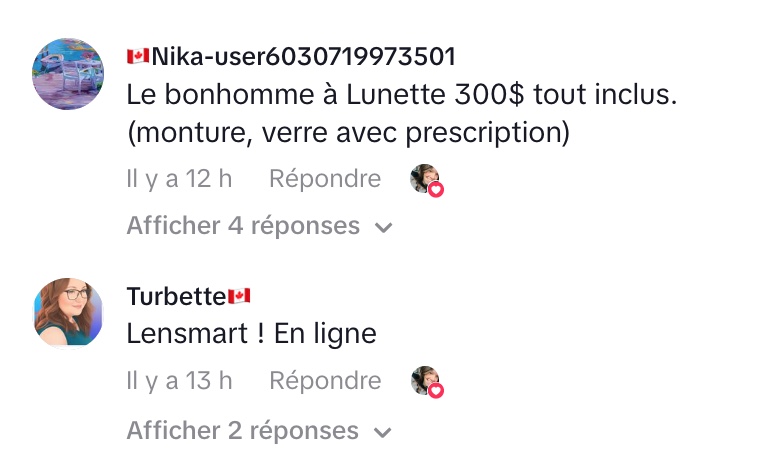Open Nika-user6030719973501's profile picture
Screen dimensions: 770x462
pyautogui.click(x=68, y=74)
